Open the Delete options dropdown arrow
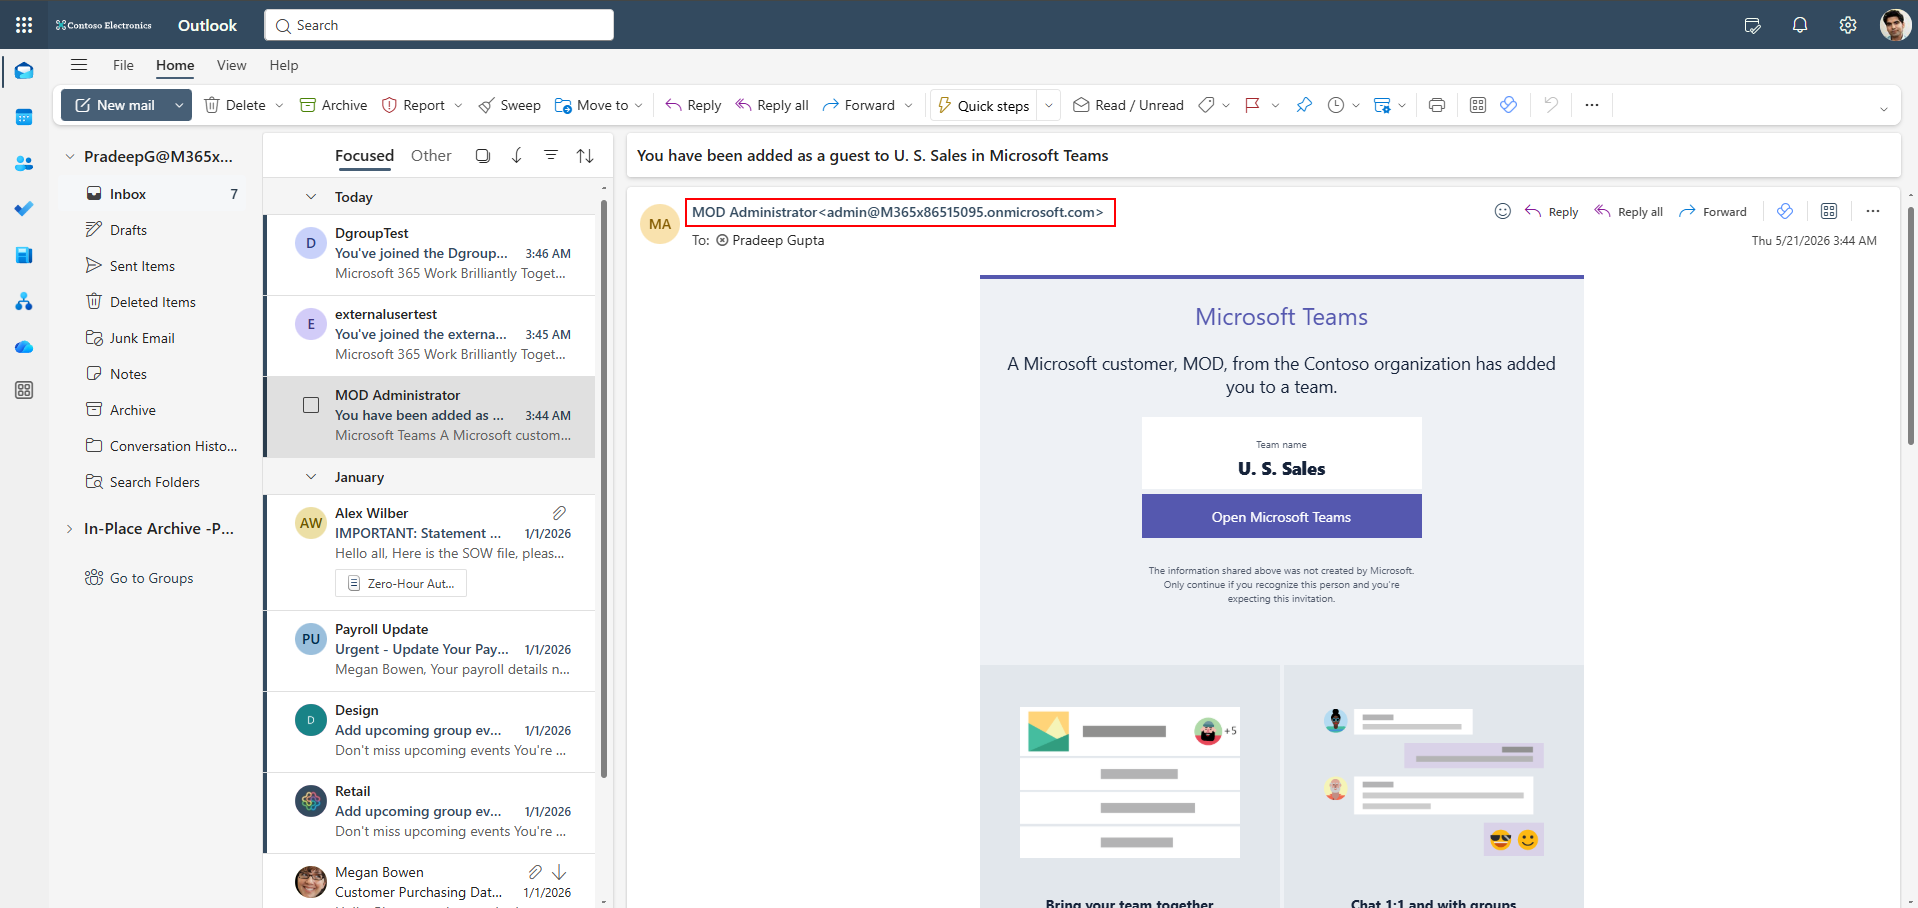 pyautogui.click(x=279, y=105)
